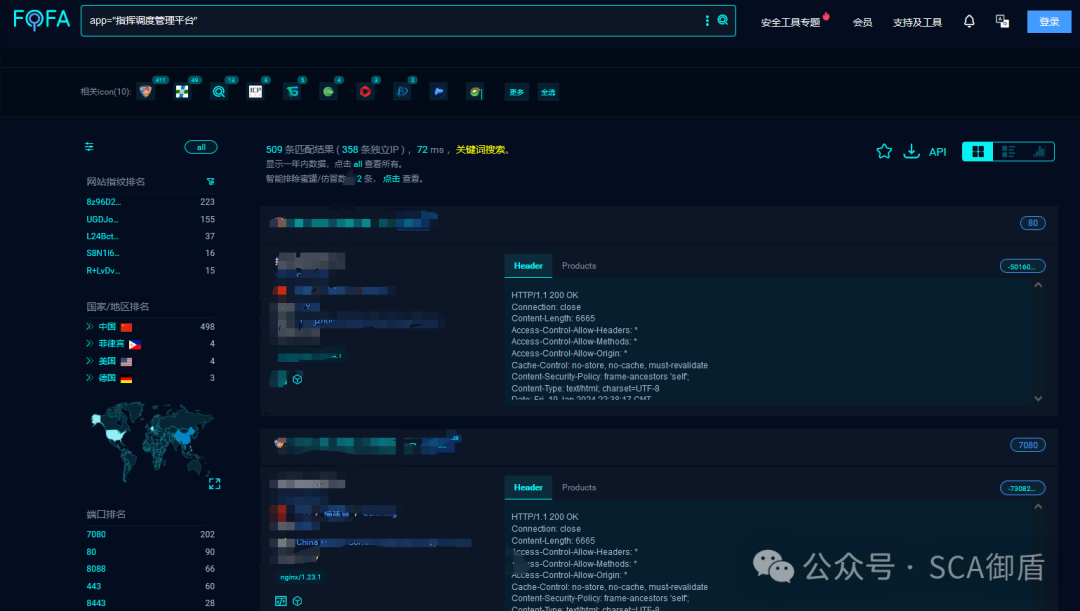Click the download results icon
This screenshot has height=611, width=1080.
[911, 152]
